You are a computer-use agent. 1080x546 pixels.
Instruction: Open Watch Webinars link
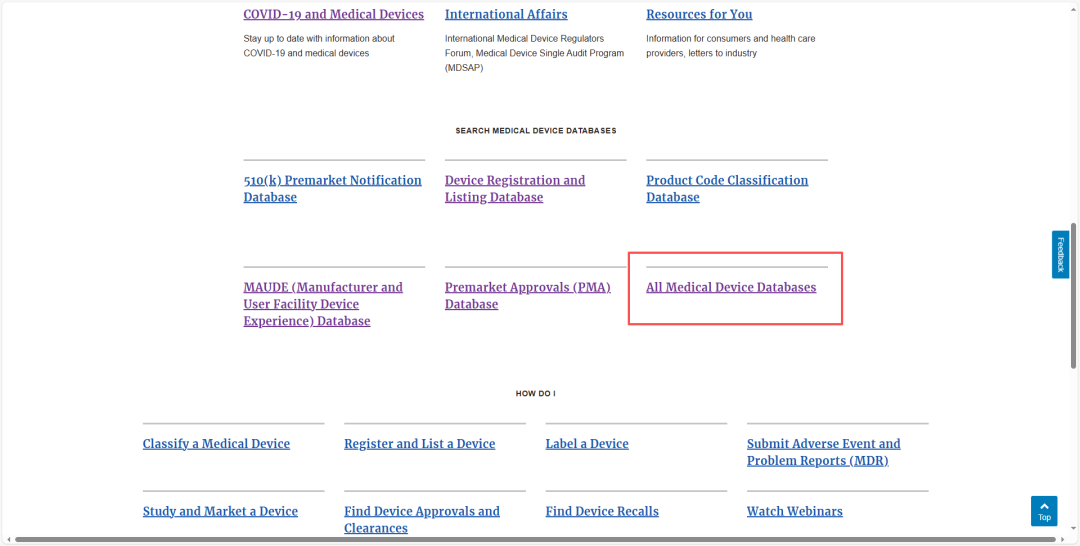[x=794, y=511]
